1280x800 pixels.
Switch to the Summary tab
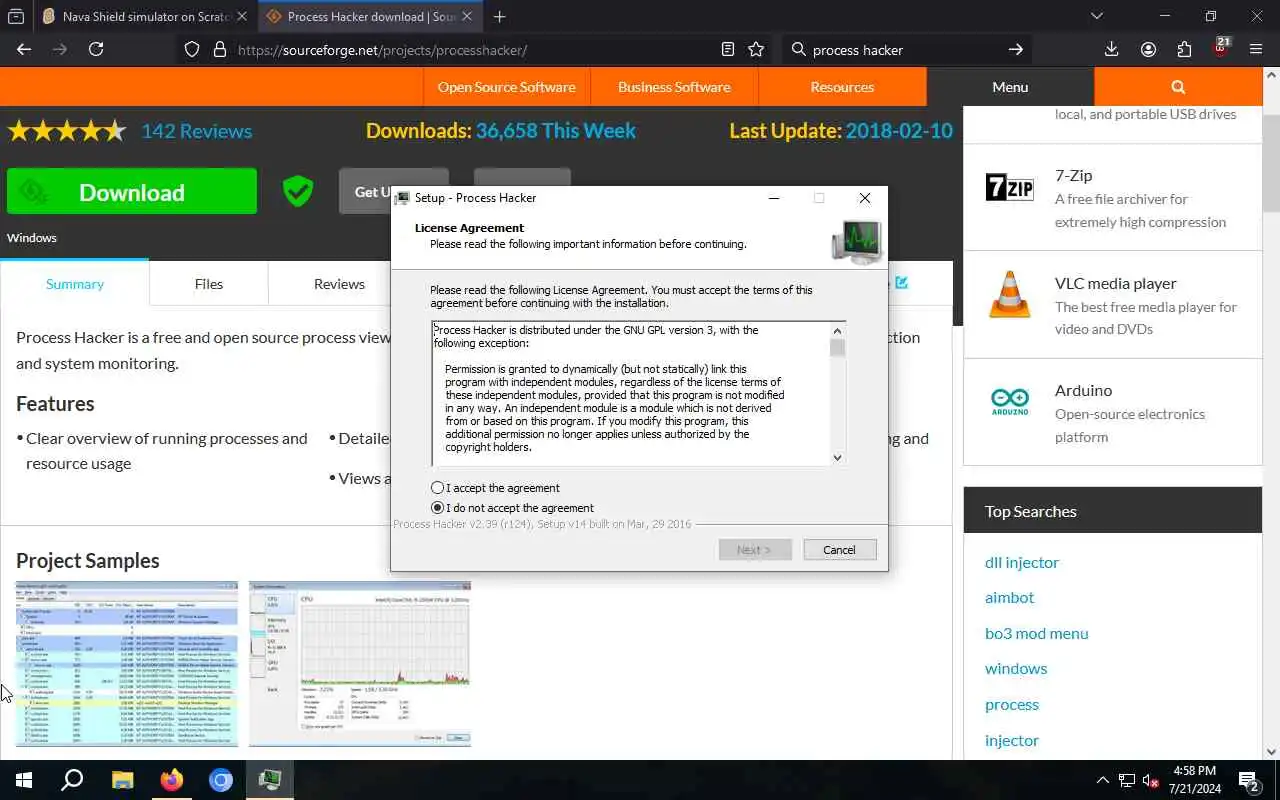coord(75,284)
